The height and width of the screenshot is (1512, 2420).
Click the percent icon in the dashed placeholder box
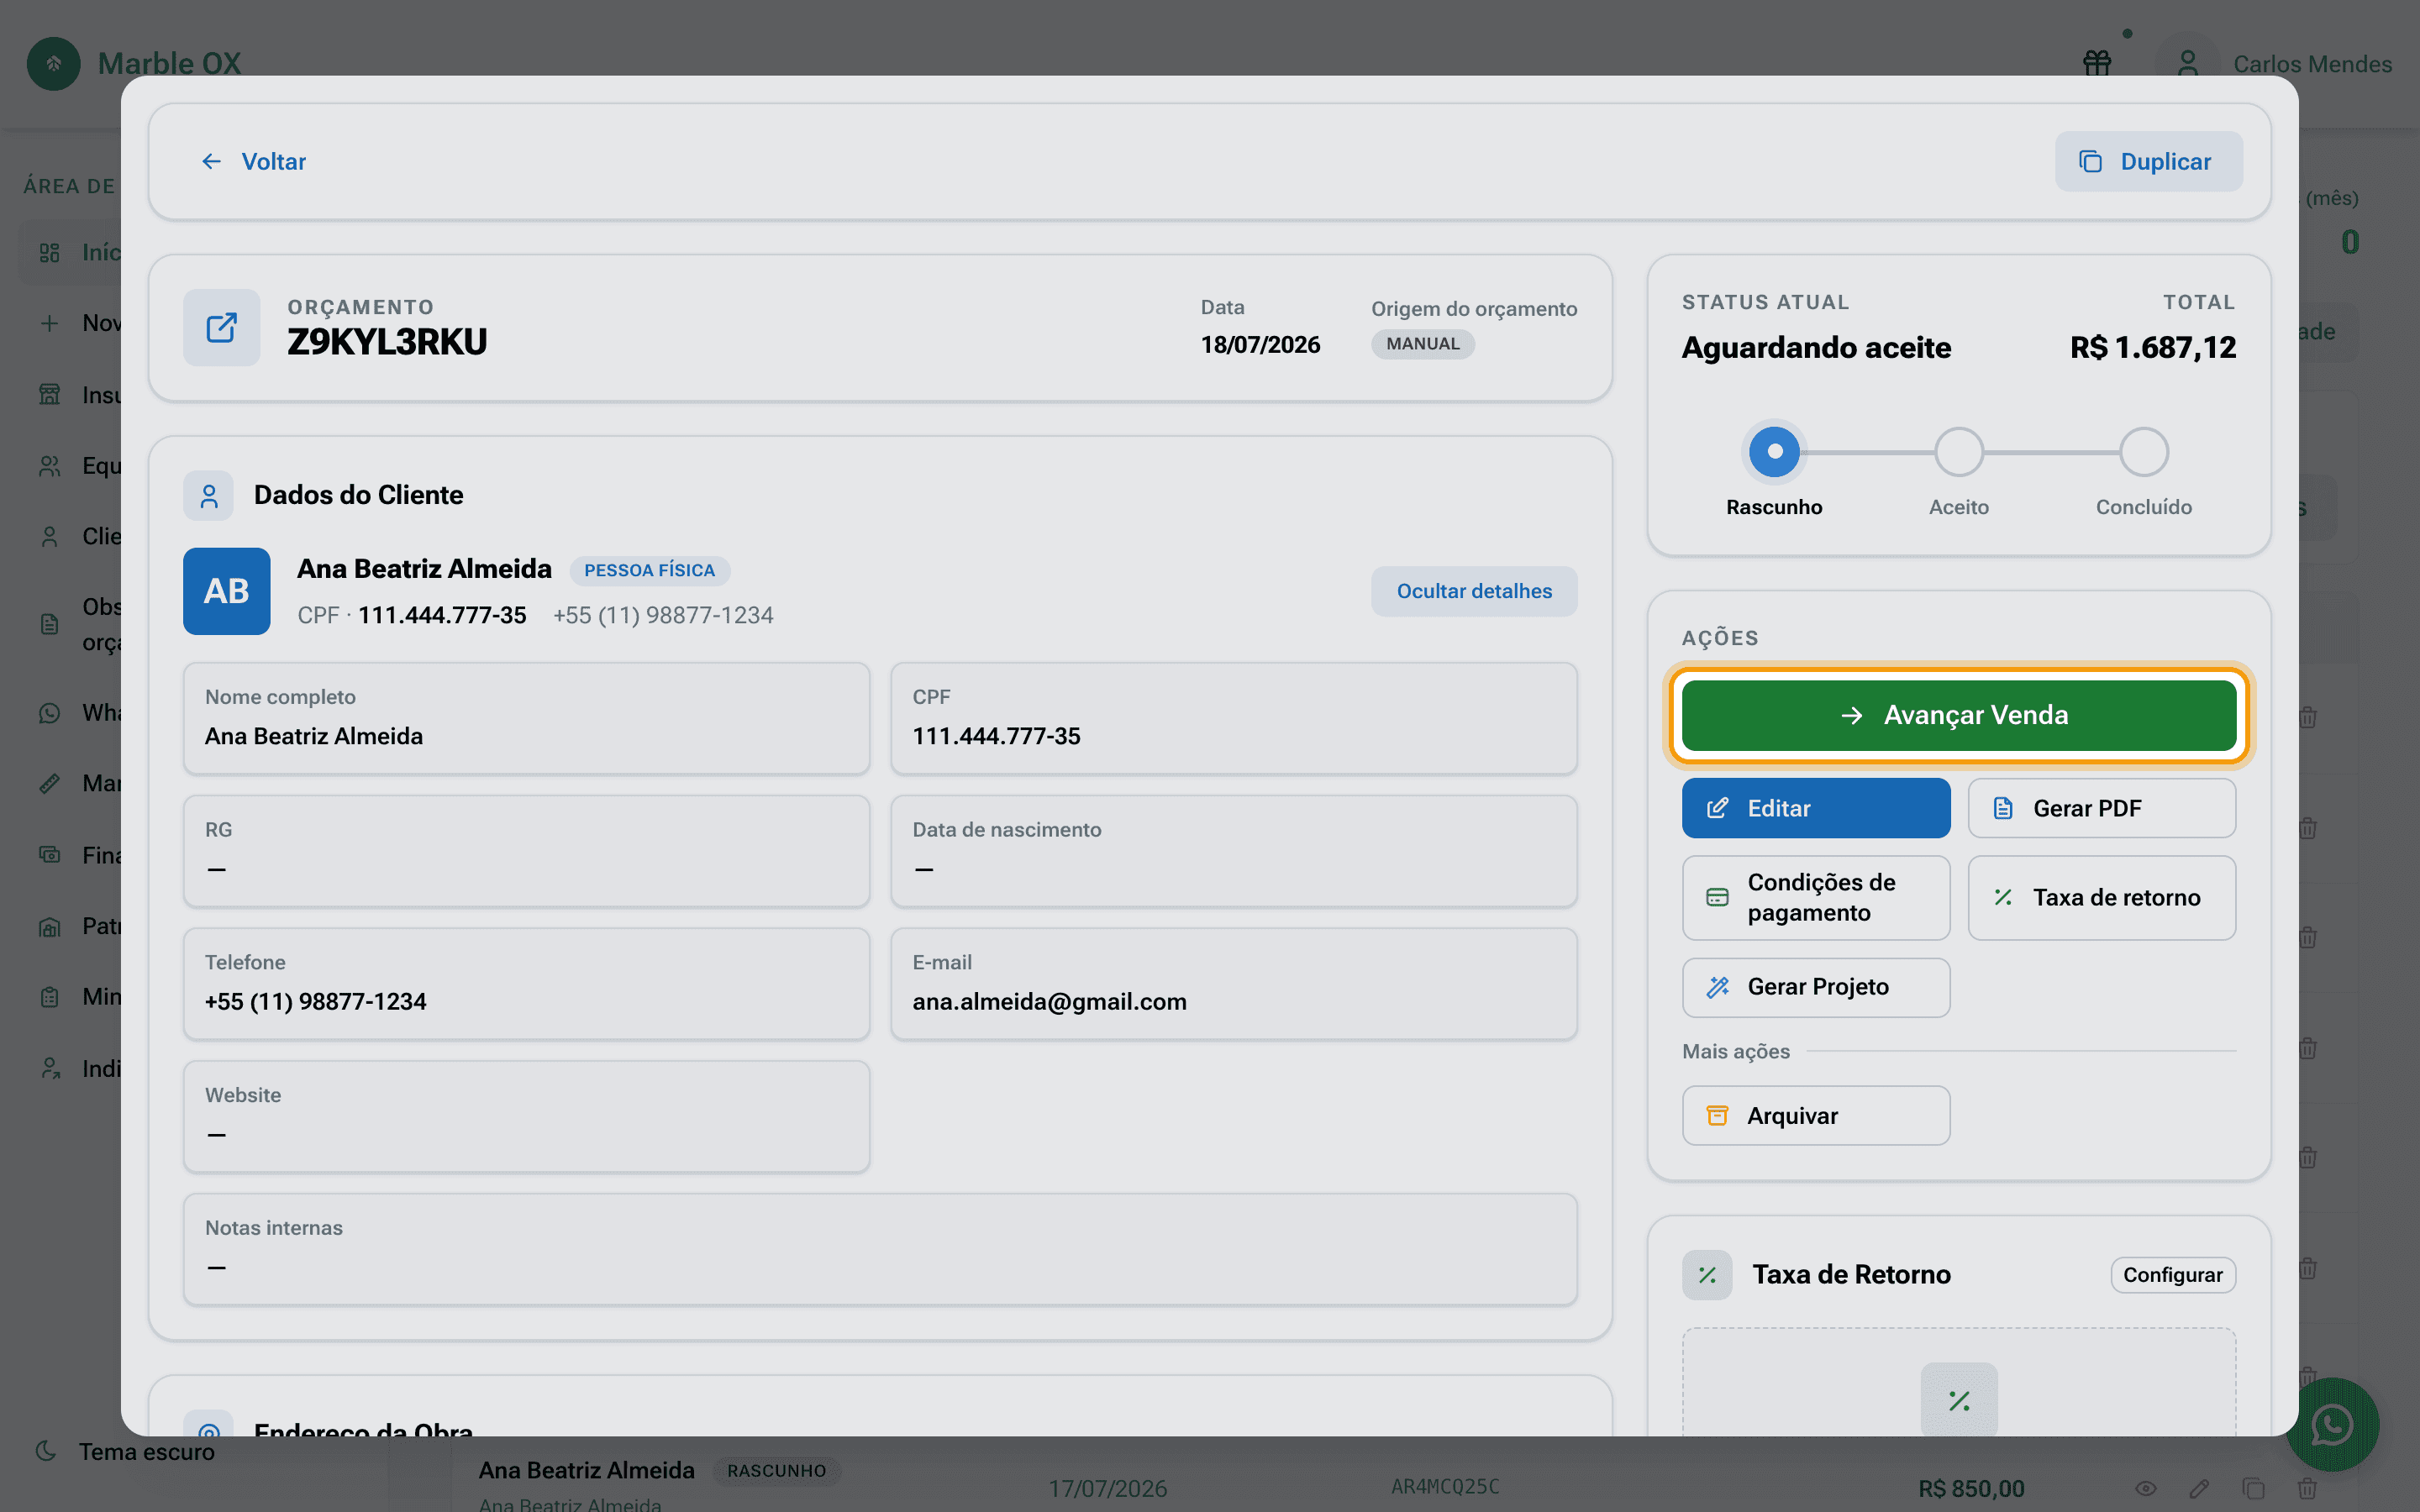click(1959, 1400)
